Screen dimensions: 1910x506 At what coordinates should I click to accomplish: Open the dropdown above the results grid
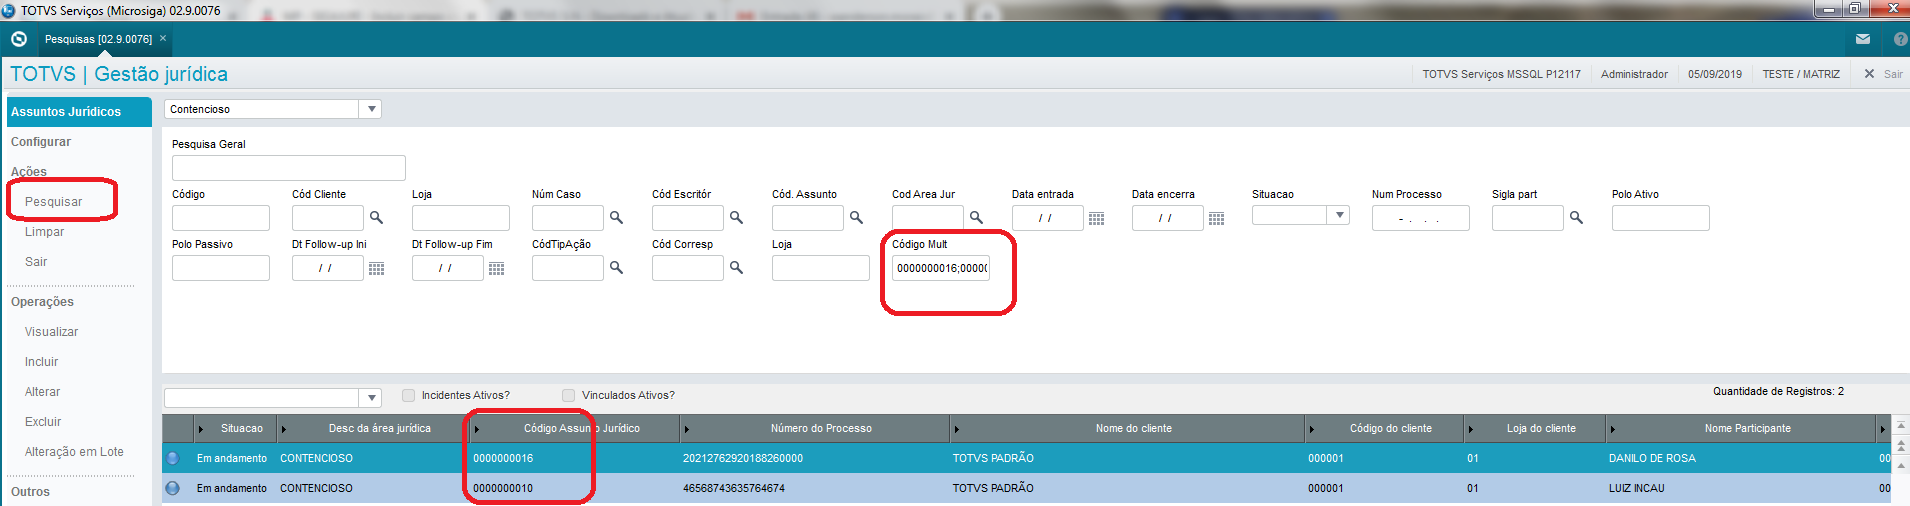click(x=371, y=397)
